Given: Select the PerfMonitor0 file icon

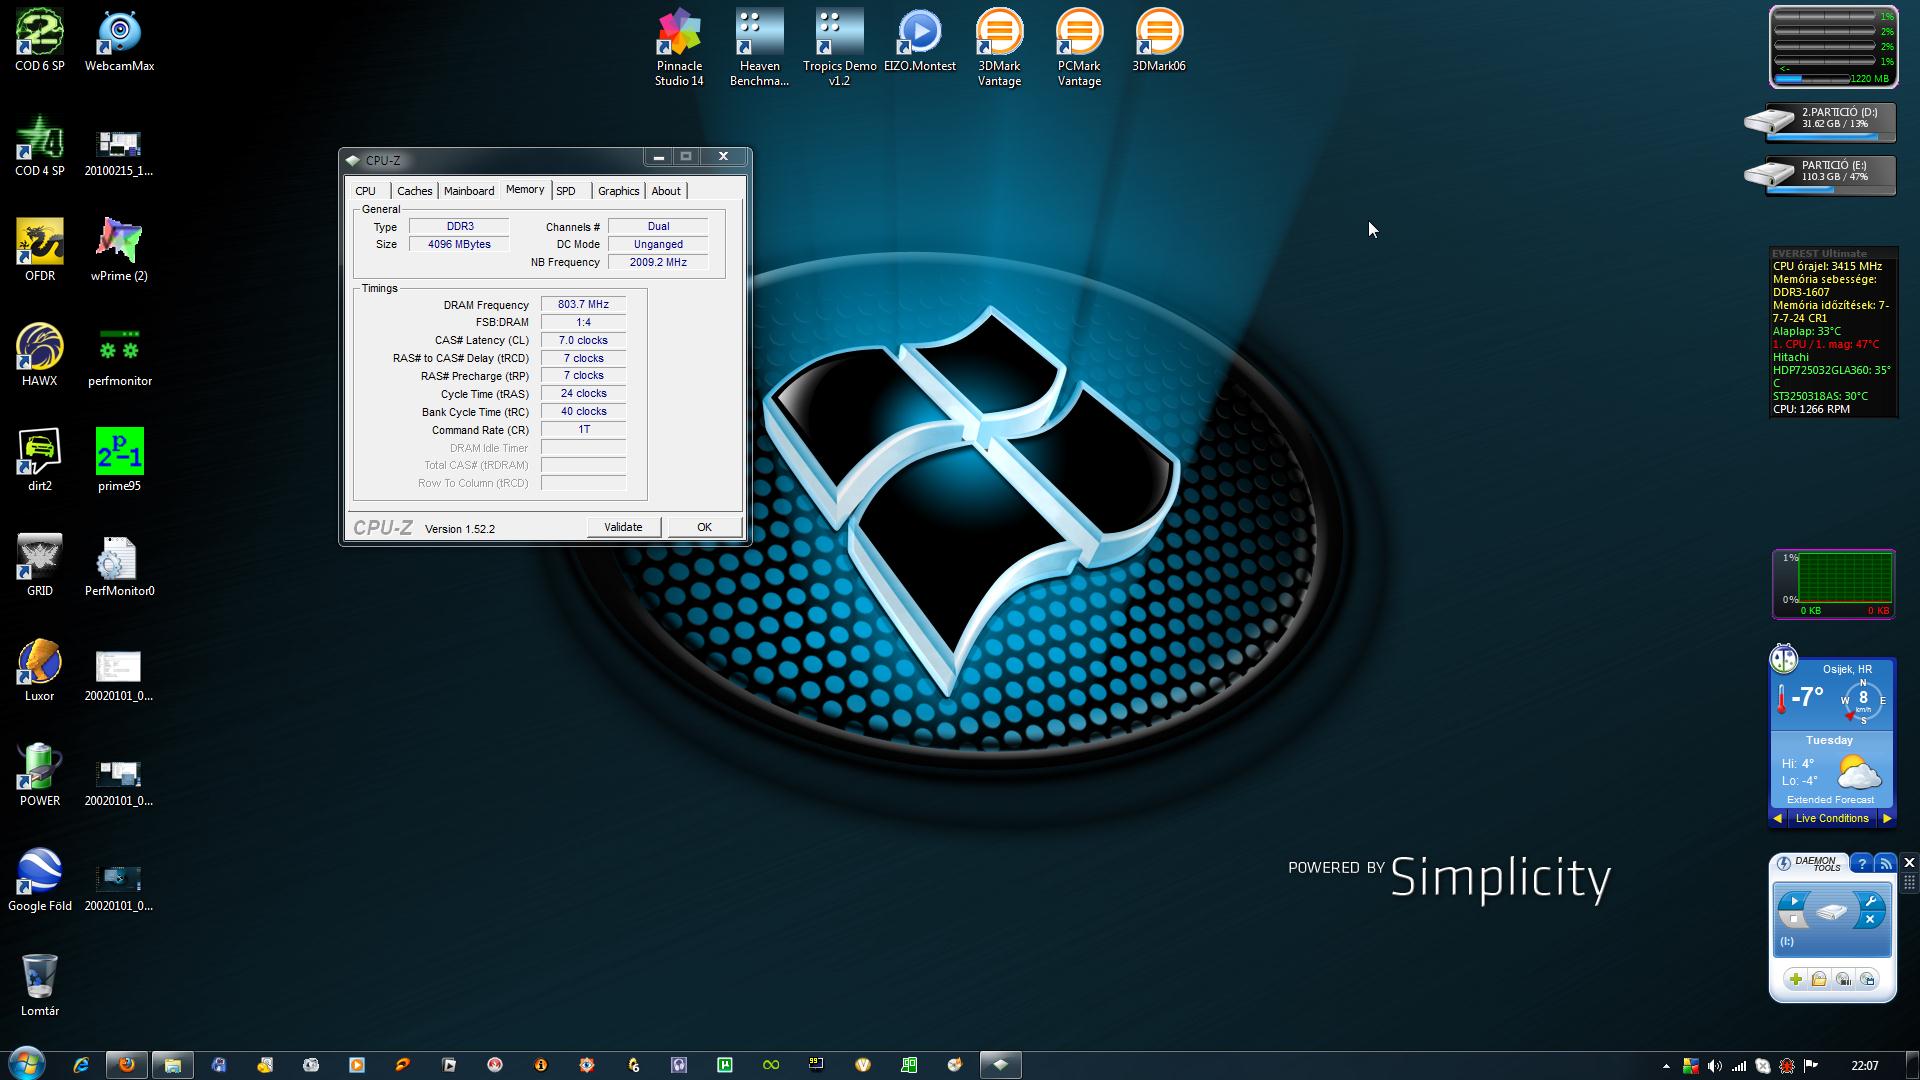Looking at the screenshot, I should click(119, 565).
